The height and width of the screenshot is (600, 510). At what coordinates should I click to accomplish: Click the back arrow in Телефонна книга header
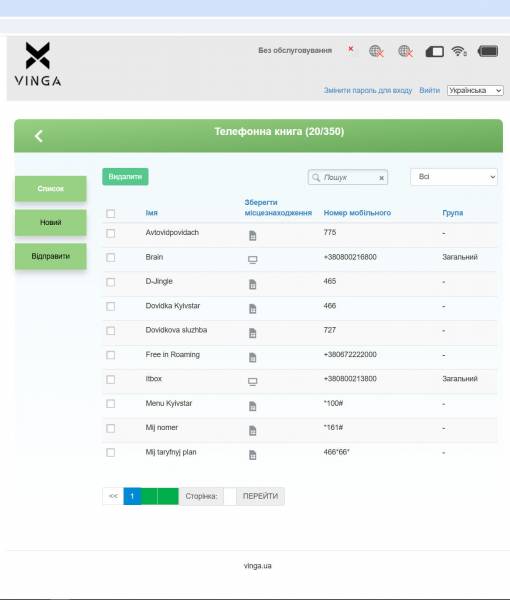(39, 136)
